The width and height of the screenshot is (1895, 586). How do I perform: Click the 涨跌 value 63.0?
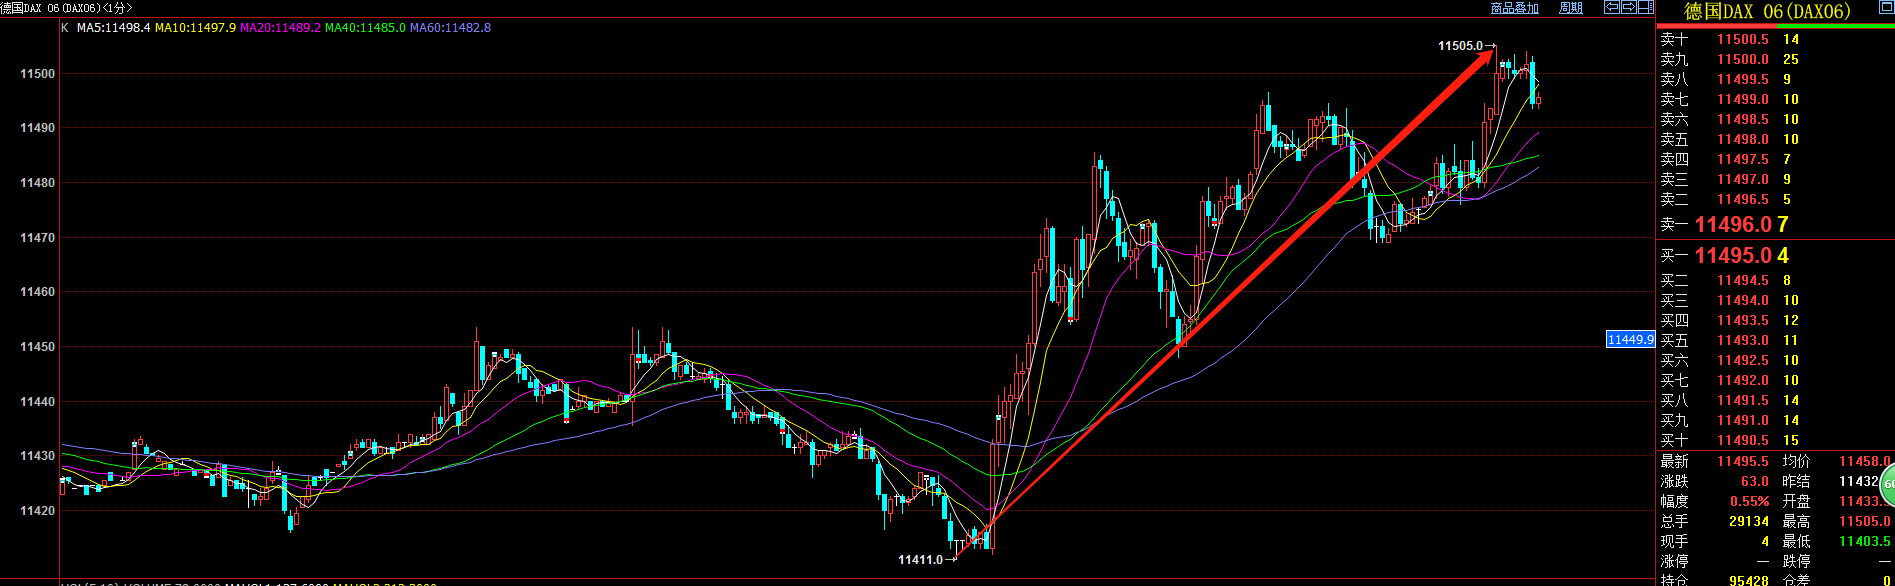(1755, 481)
